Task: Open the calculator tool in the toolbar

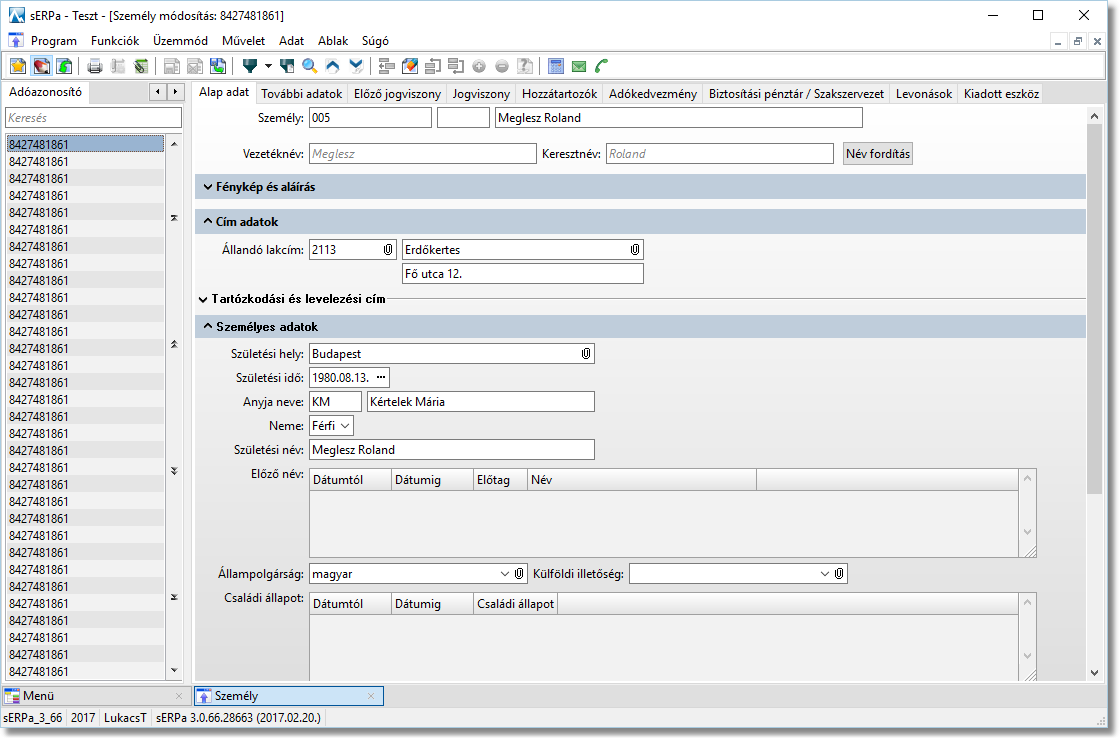Action: [x=556, y=67]
